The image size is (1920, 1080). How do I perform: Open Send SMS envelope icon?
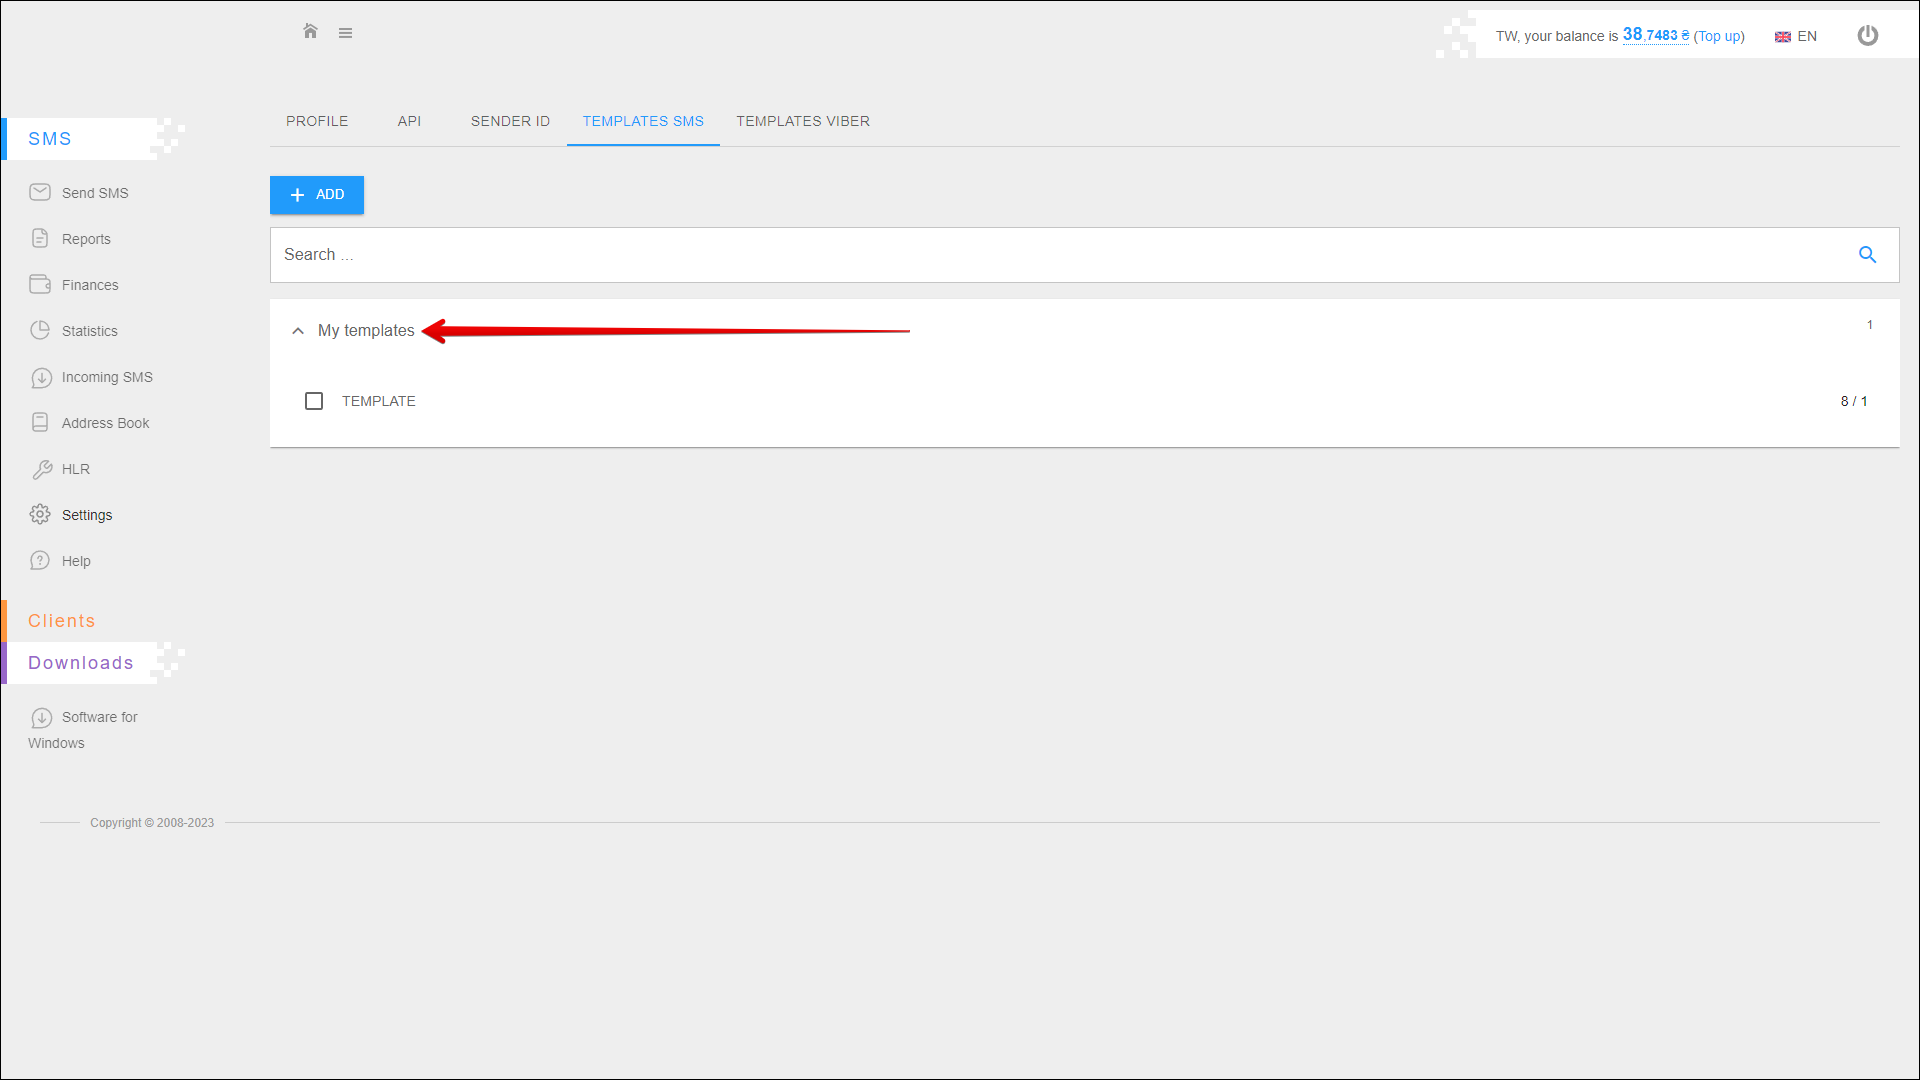point(40,192)
